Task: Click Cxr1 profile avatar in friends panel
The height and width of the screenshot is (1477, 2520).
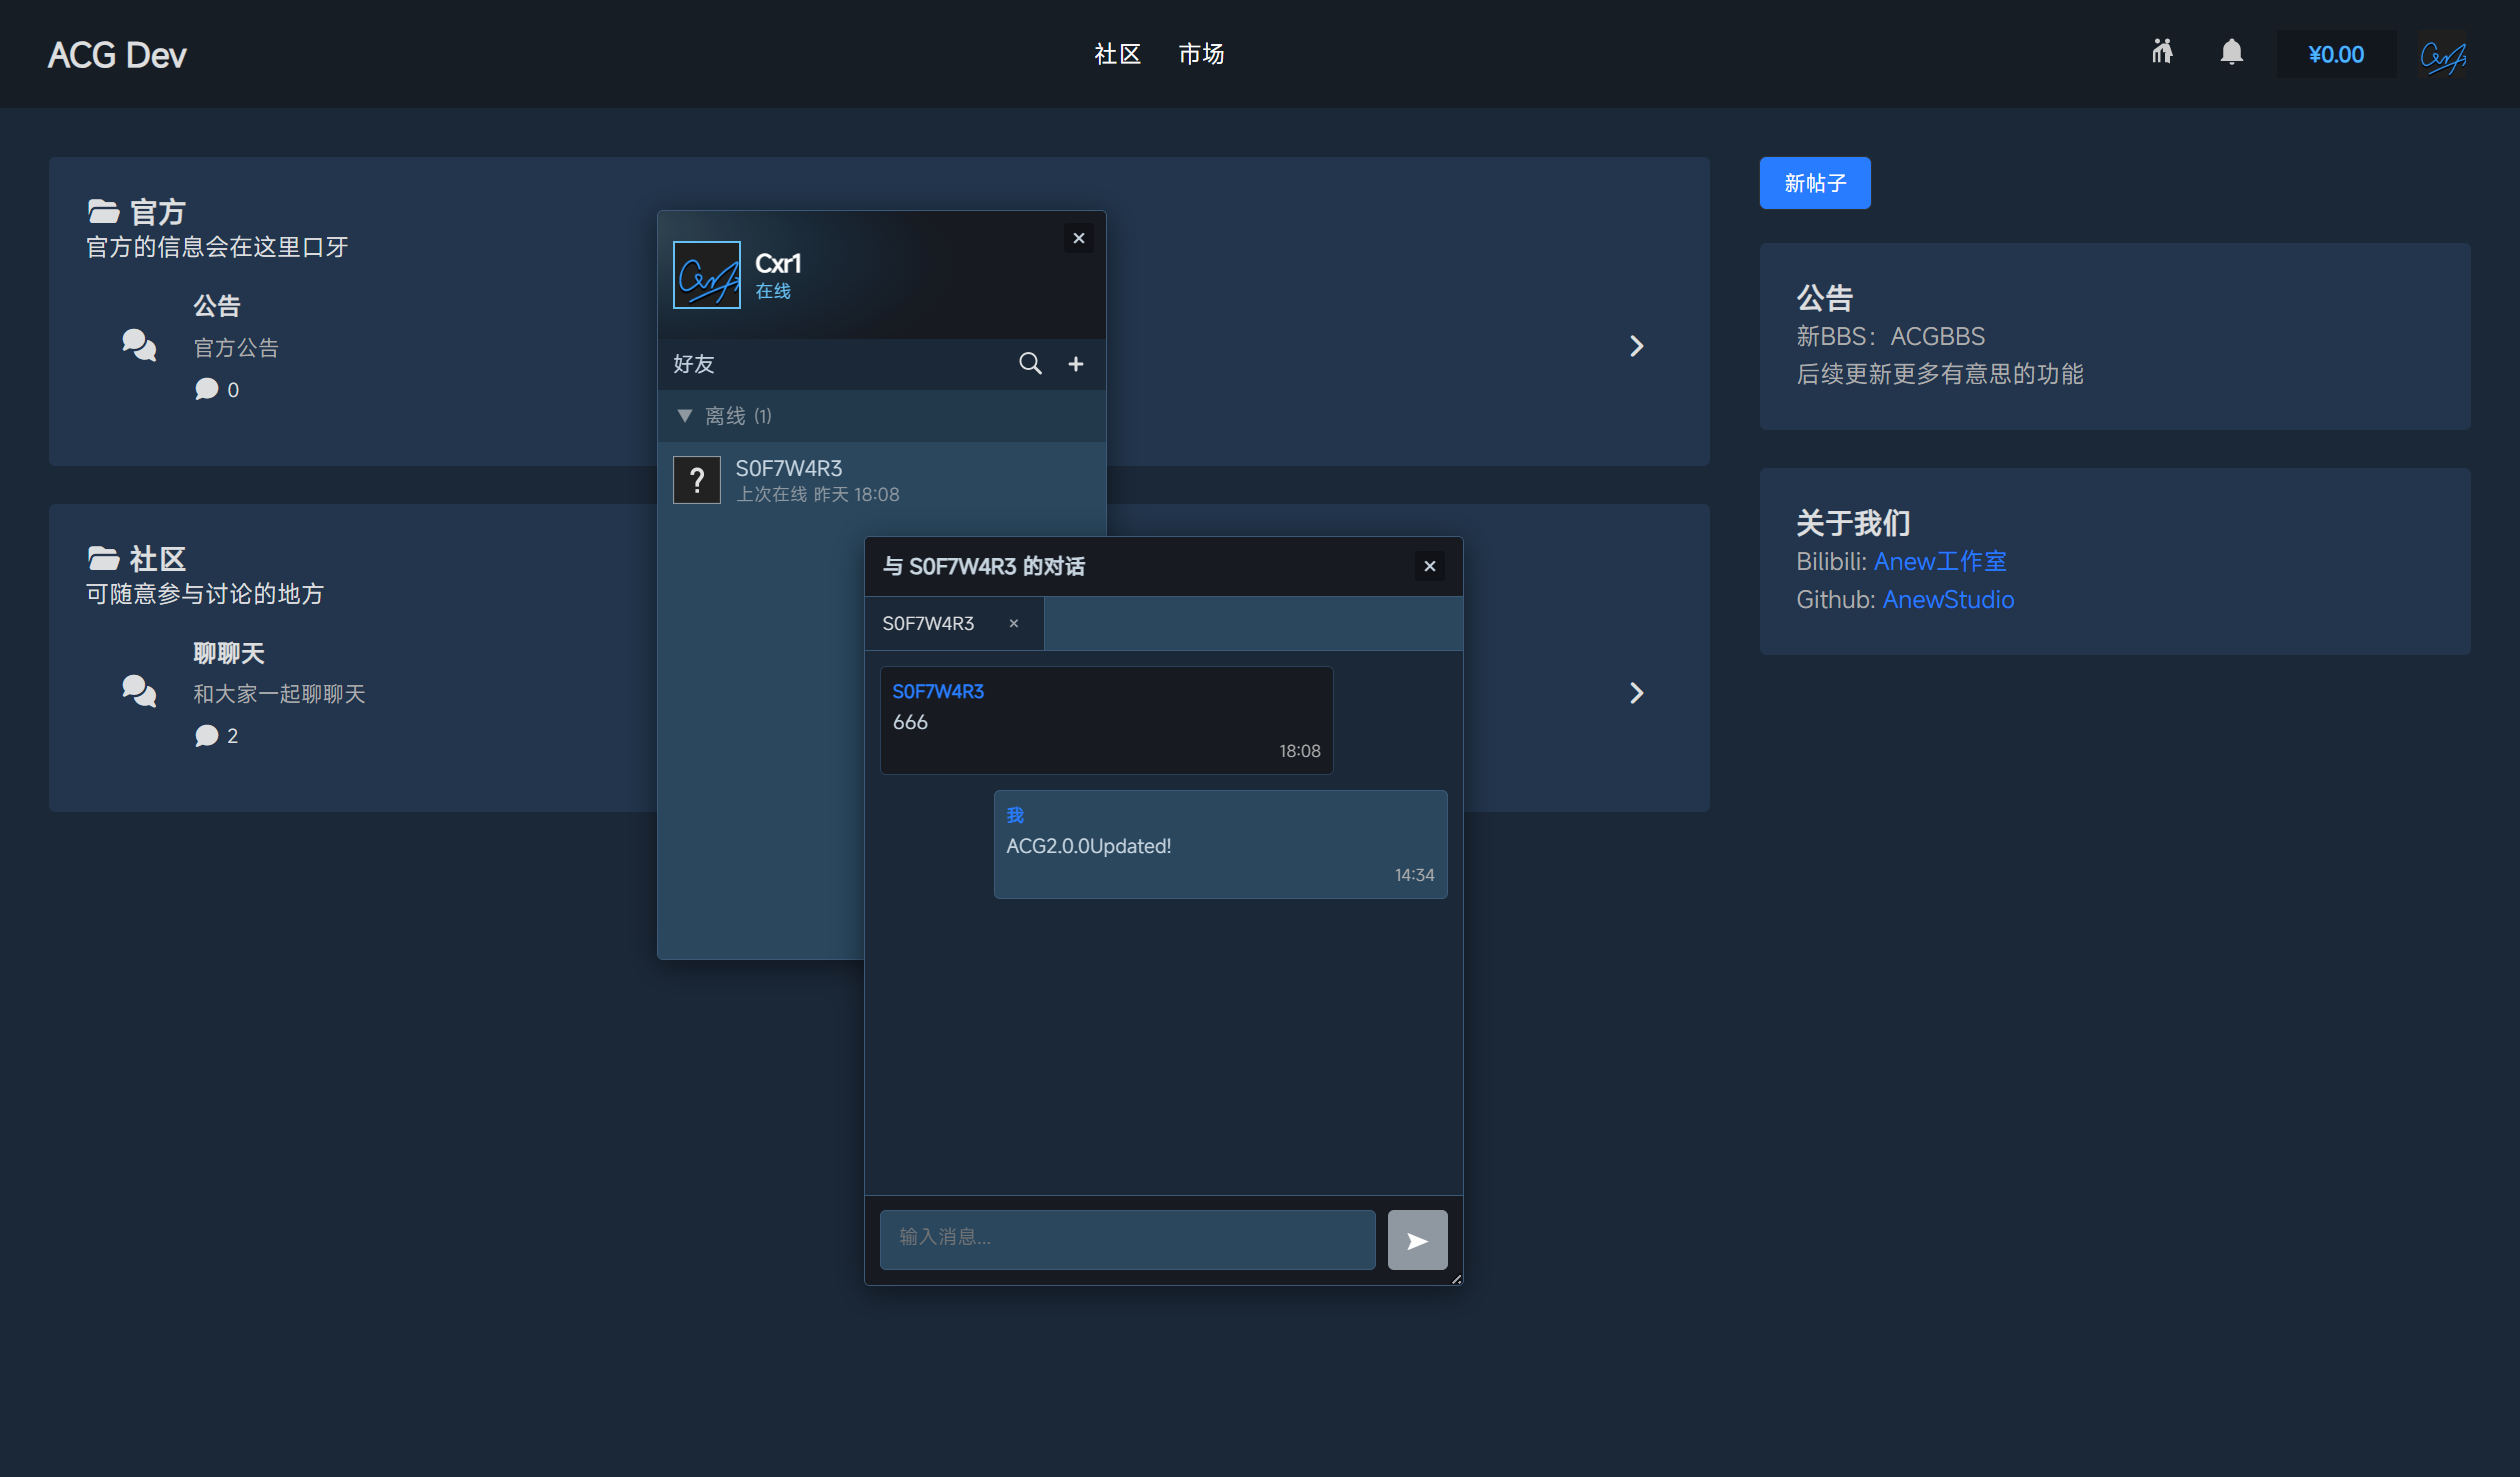Action: (x=707, y=275)
